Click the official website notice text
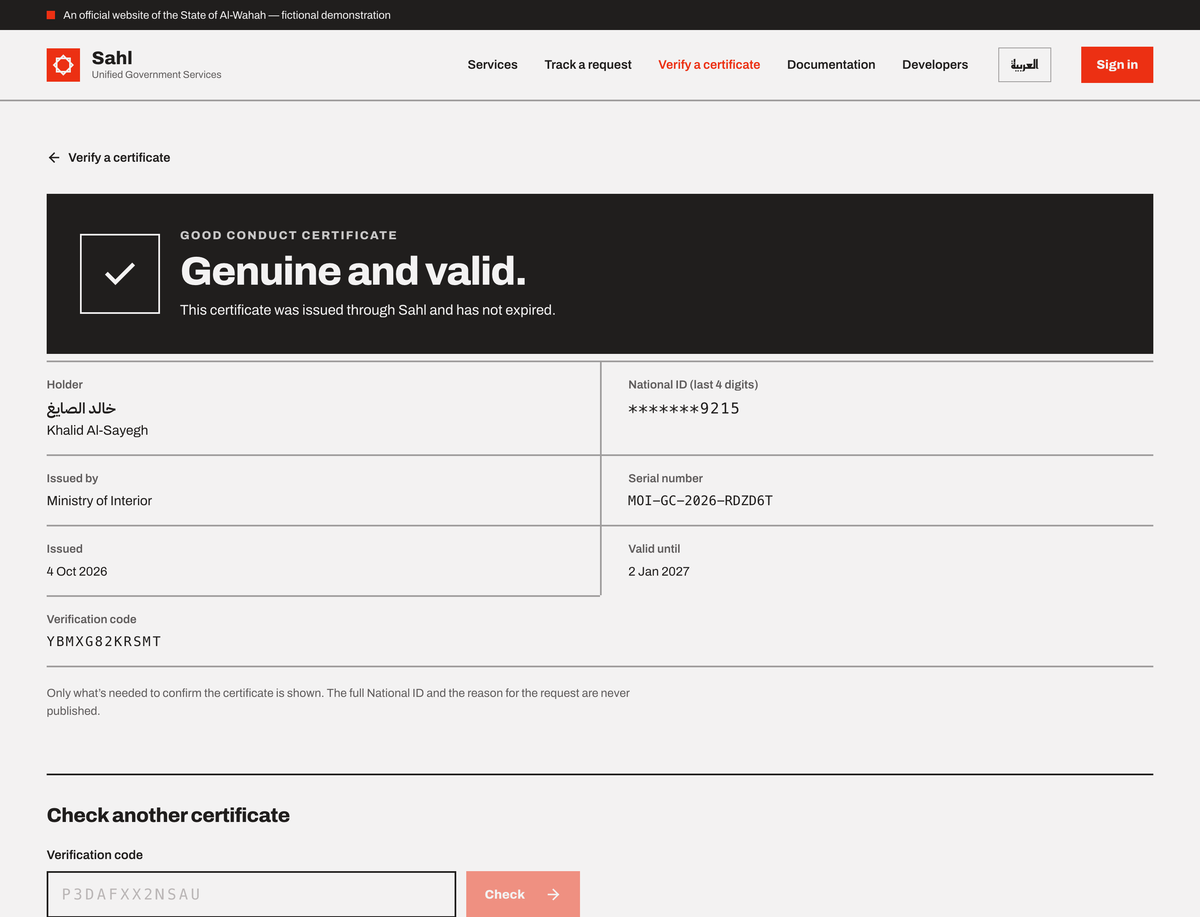 click(227, 15)
